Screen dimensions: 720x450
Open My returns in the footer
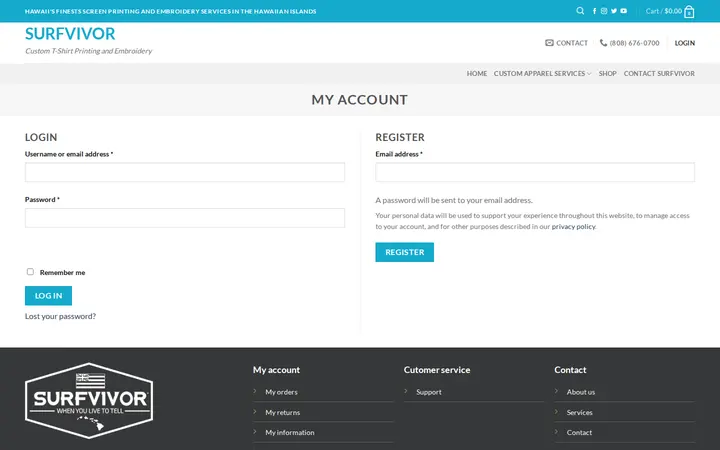[x=282, y=412]
